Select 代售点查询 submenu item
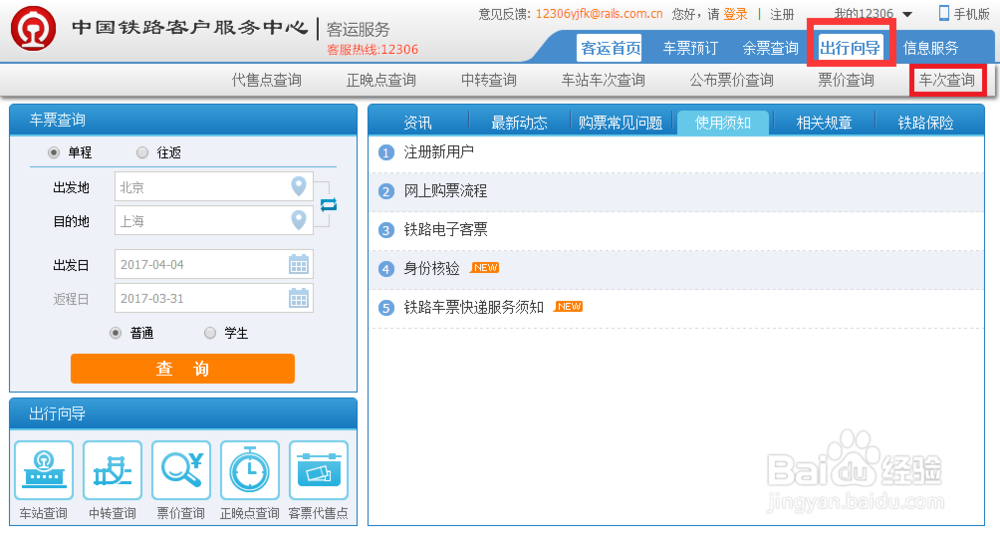 pyautogui.click(x=267, y=80)
